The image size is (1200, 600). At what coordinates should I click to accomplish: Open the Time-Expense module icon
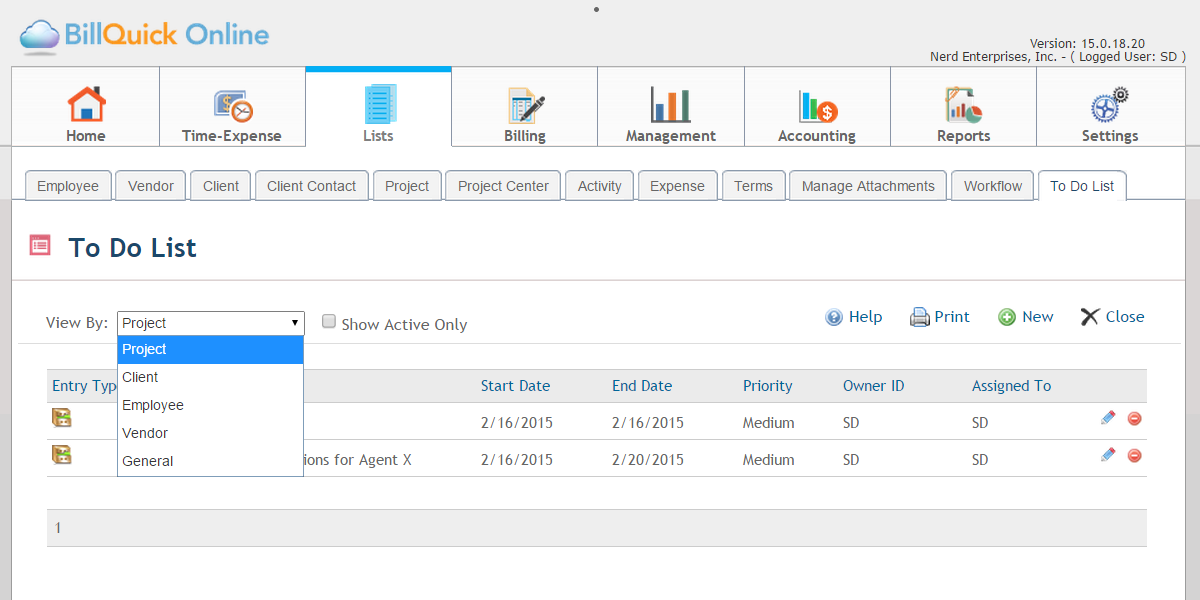[233, 105]
